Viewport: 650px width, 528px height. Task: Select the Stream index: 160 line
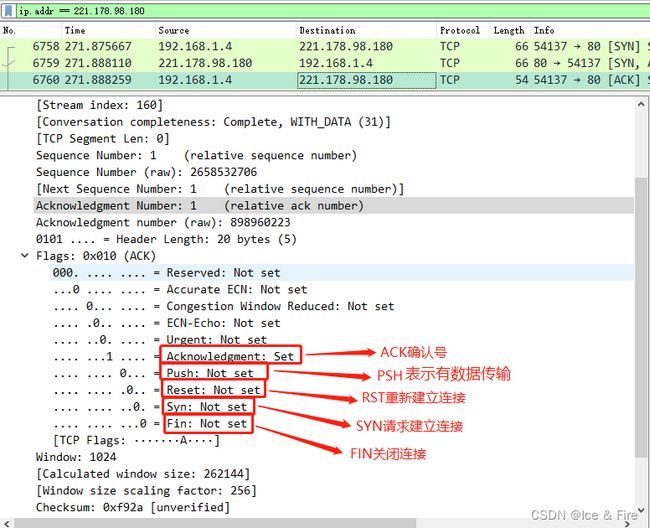pos(99,105)
